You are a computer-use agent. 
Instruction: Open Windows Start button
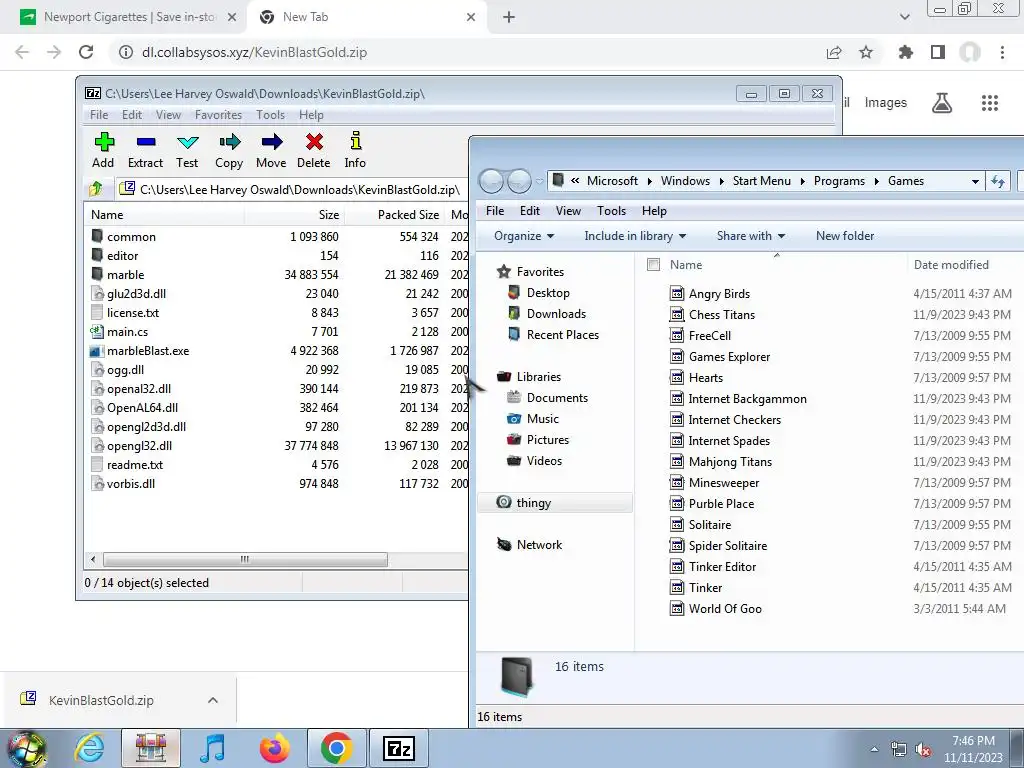pyautogui.click(x=26, y=748)
